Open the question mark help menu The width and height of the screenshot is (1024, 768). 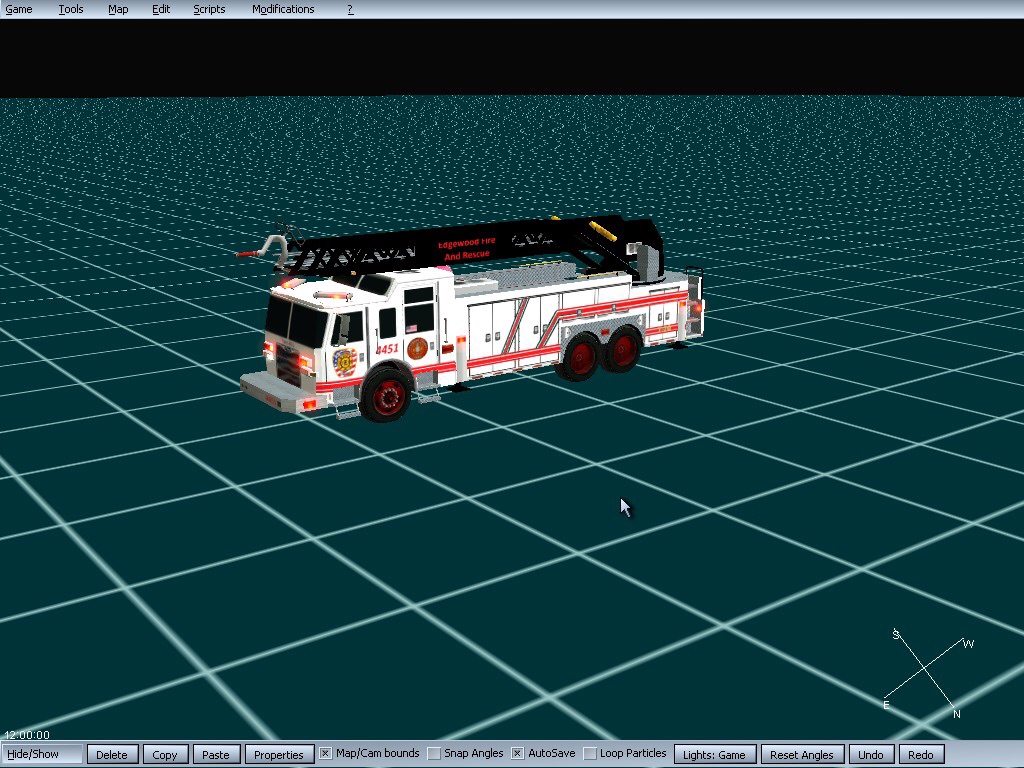pos(350,9)
